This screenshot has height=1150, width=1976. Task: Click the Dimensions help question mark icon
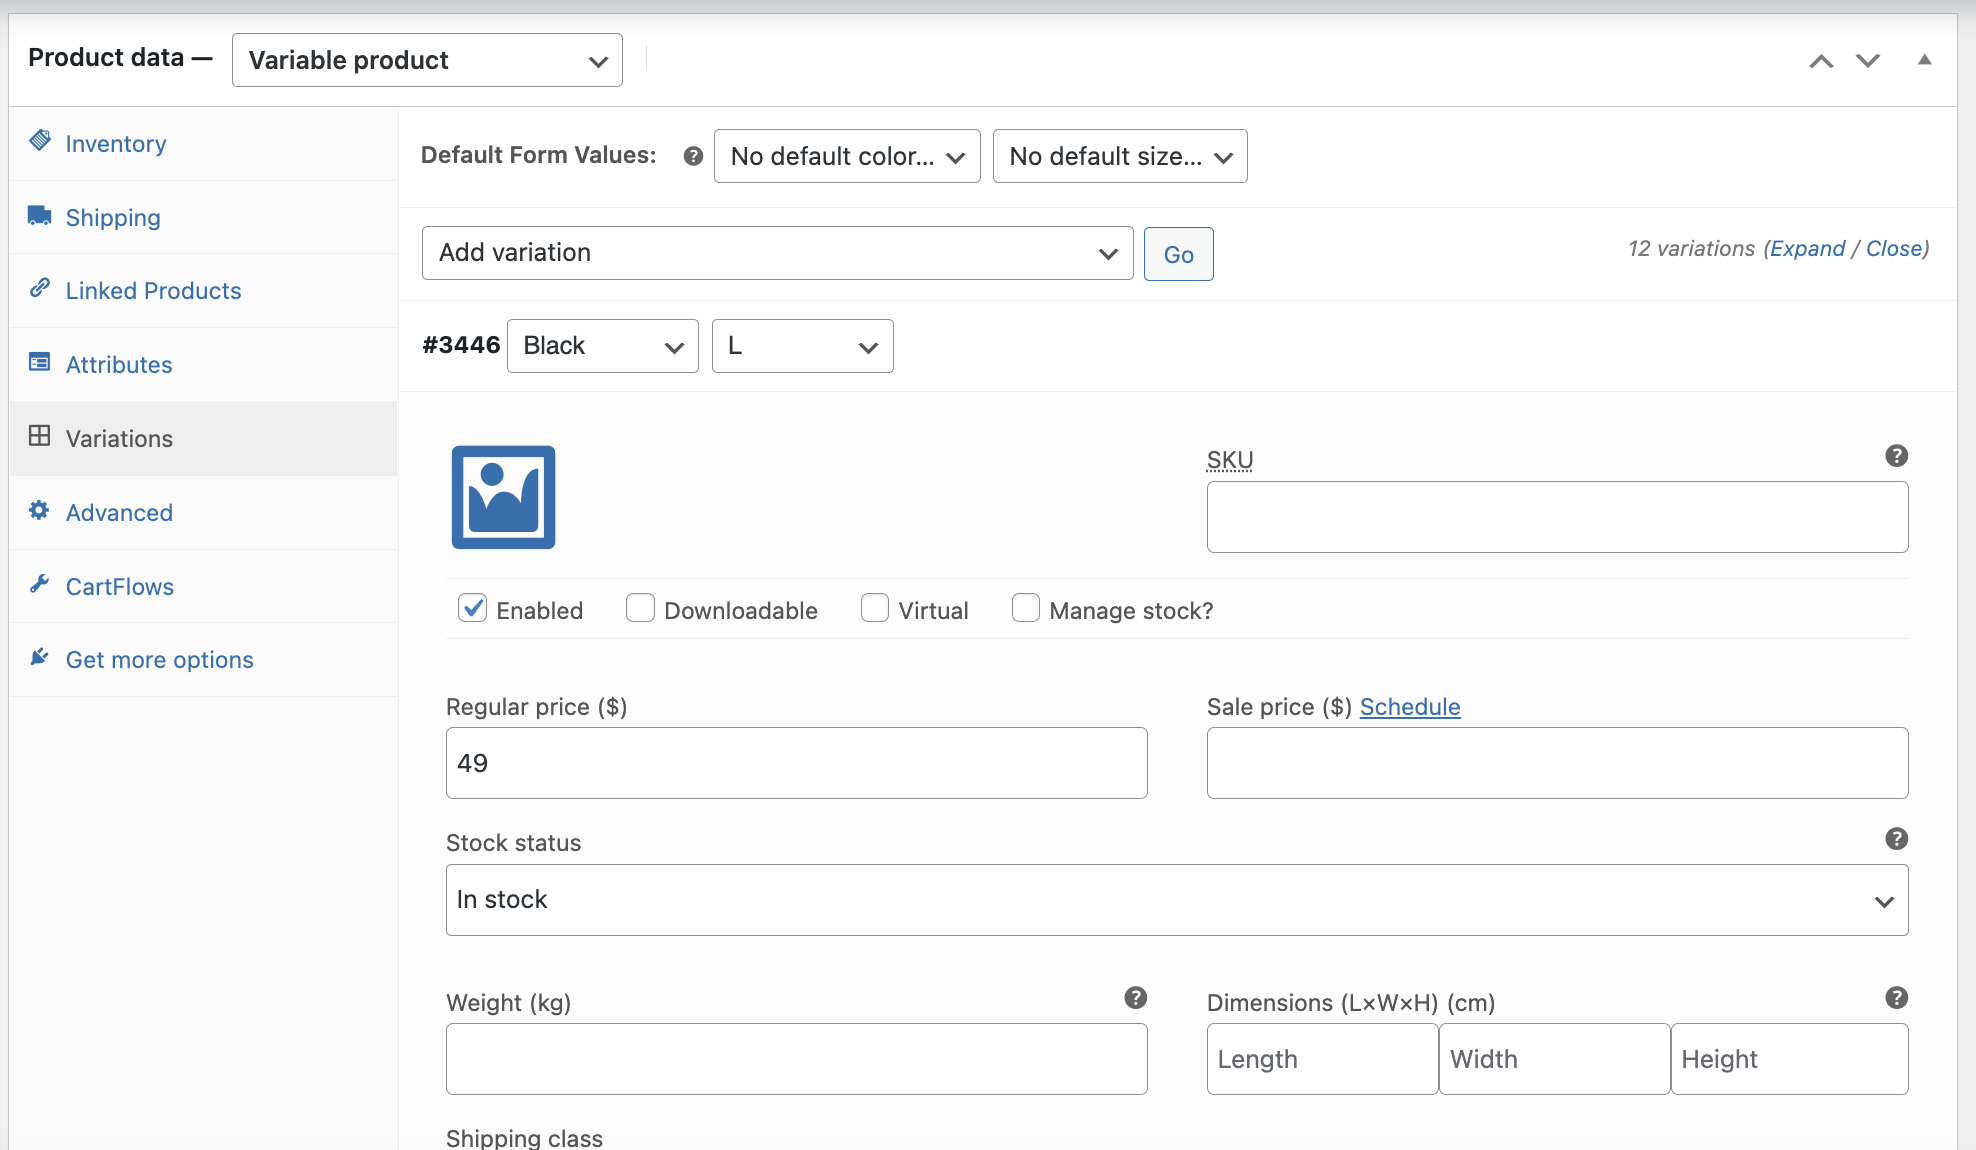coord(1896,998)
